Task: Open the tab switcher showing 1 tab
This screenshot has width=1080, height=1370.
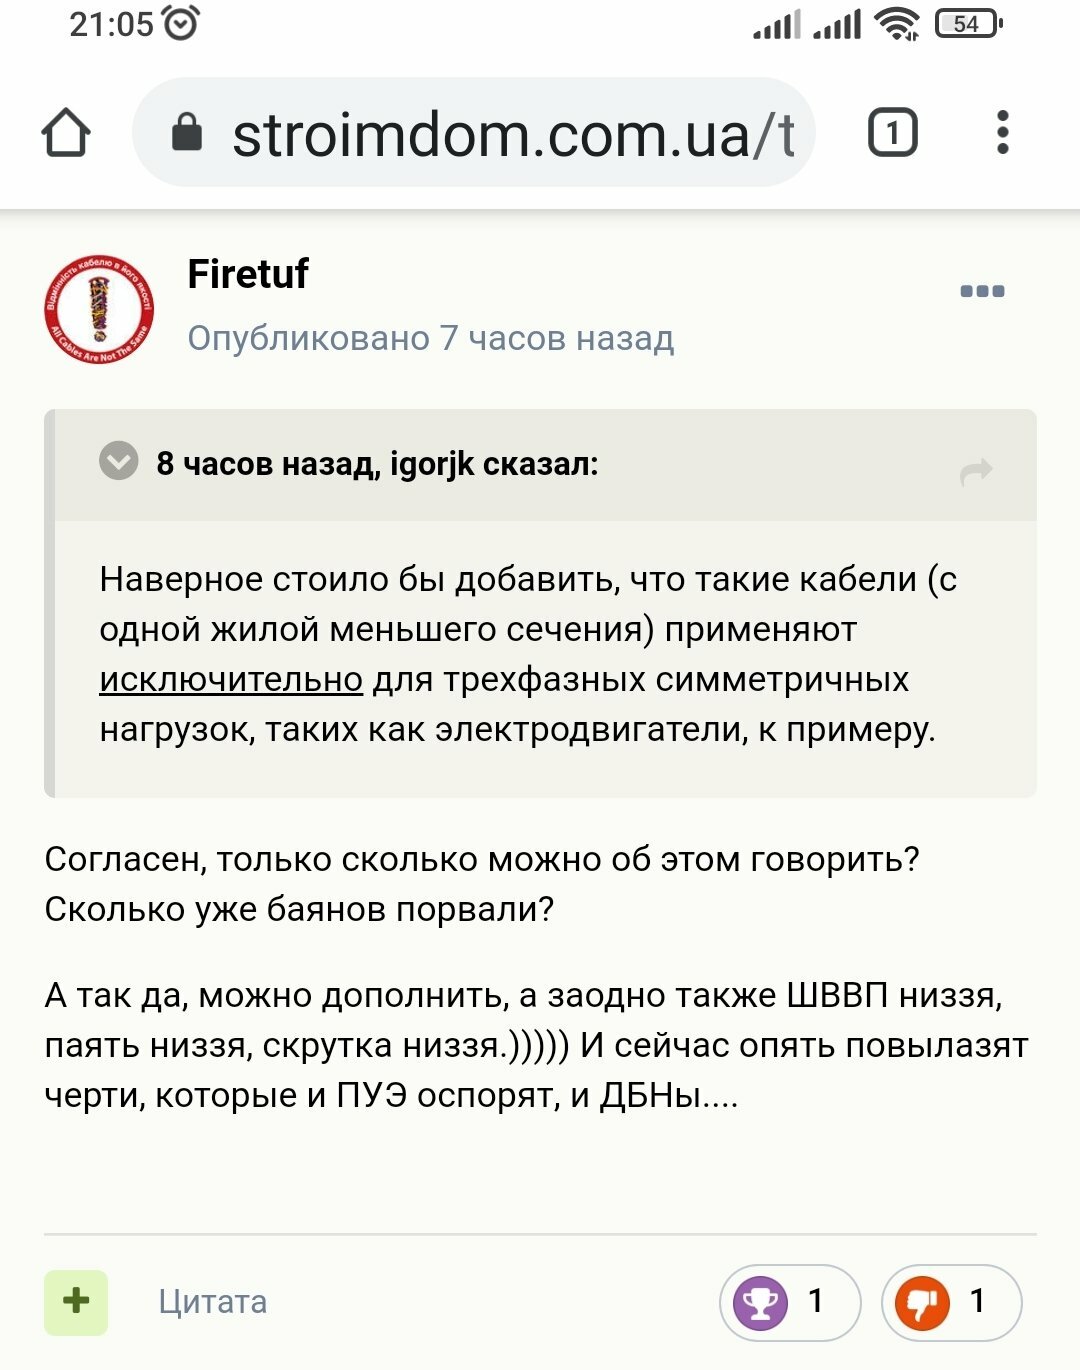Action: coord(892,132)
